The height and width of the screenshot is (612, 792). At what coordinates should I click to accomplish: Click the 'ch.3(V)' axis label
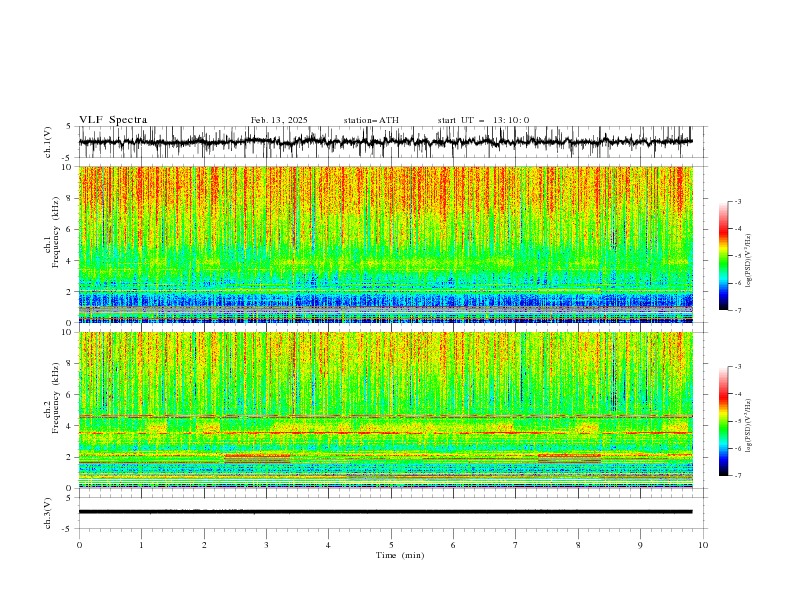(x=48, y=513)
